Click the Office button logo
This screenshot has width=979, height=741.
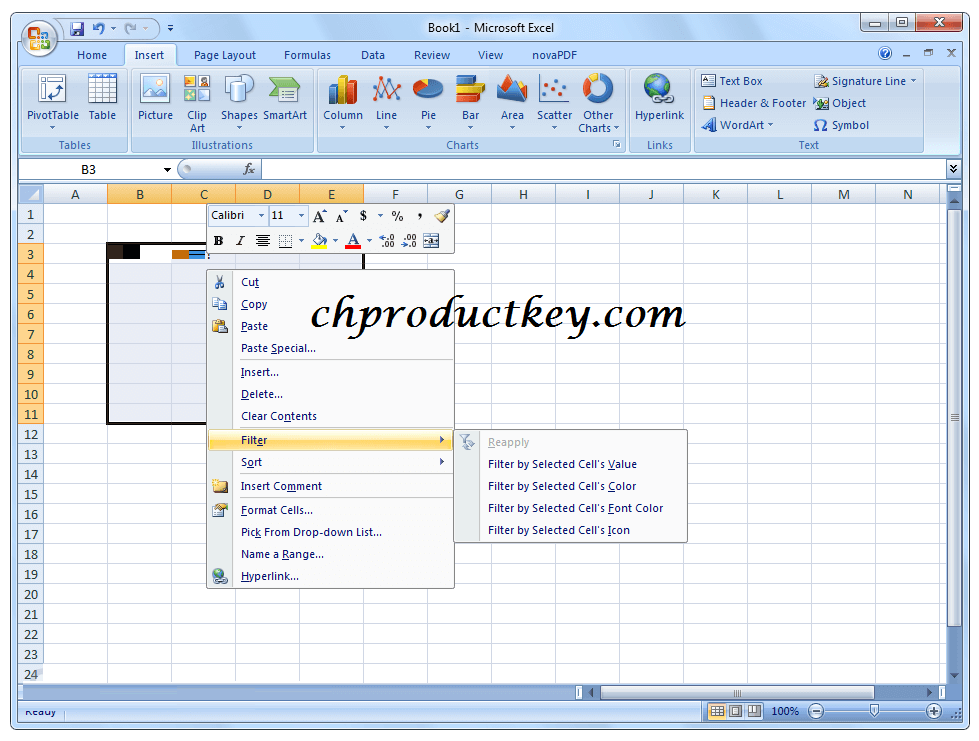coord(39,37)
